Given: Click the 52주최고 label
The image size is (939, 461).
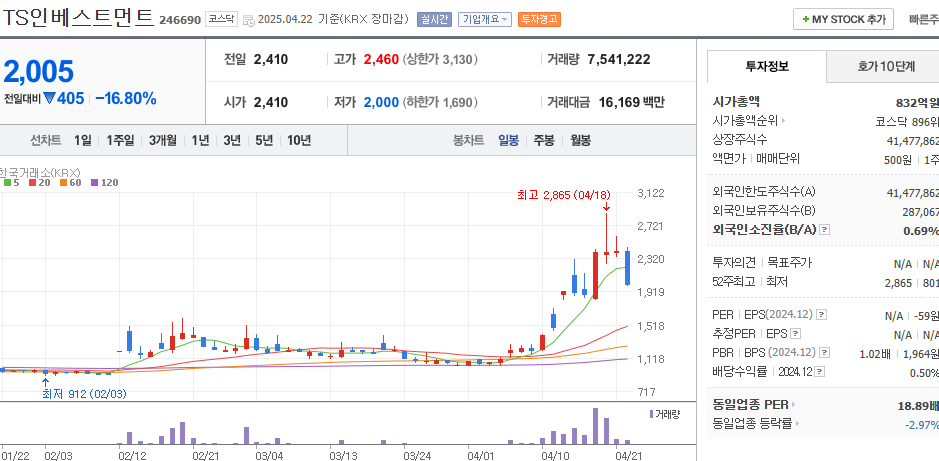Looking at the screenshot, I should [x=734, y=281].
